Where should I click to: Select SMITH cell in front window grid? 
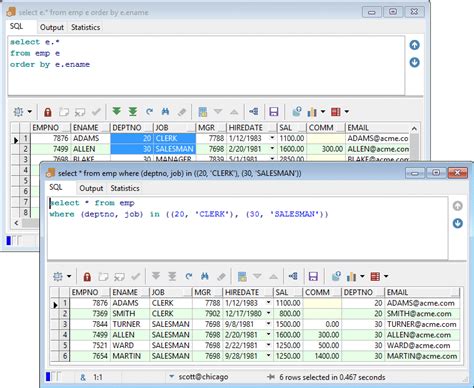pyautogui.click(x=130, y=313)
